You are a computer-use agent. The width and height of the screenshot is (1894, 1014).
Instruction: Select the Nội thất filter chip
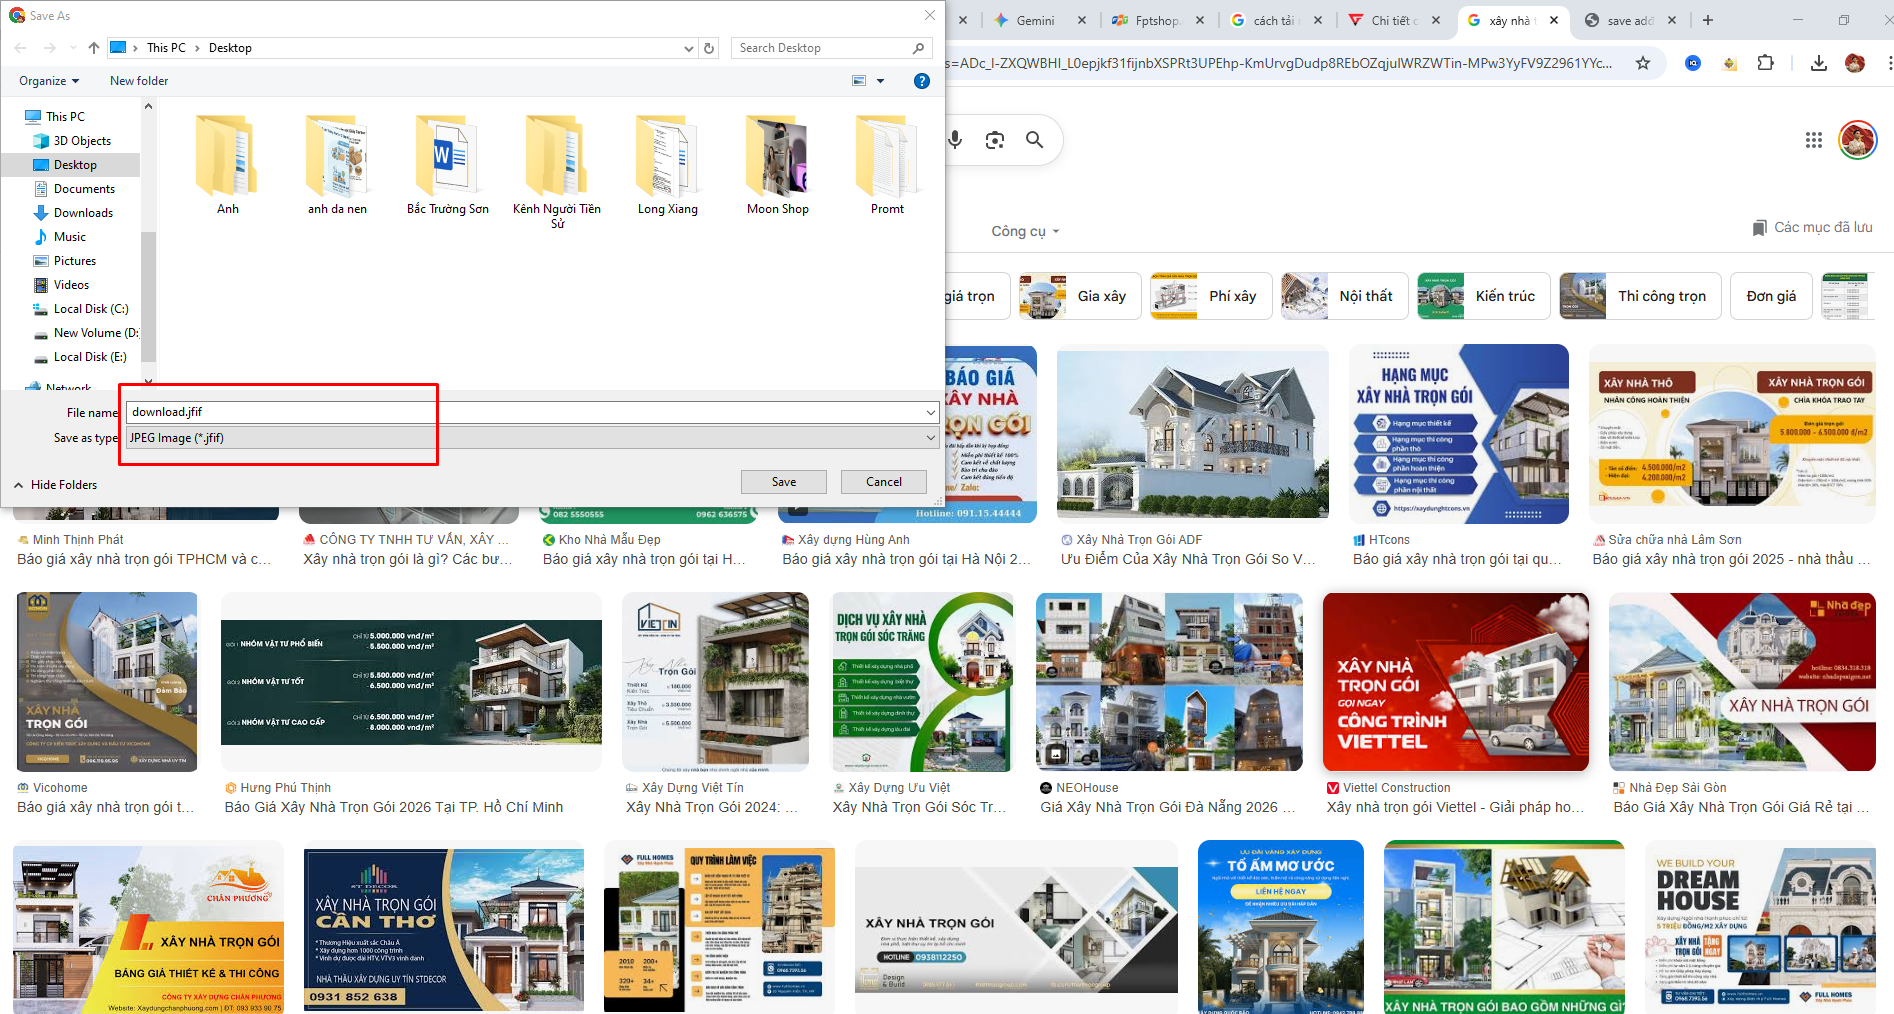pyautogui.click(x=1345, y=296)
